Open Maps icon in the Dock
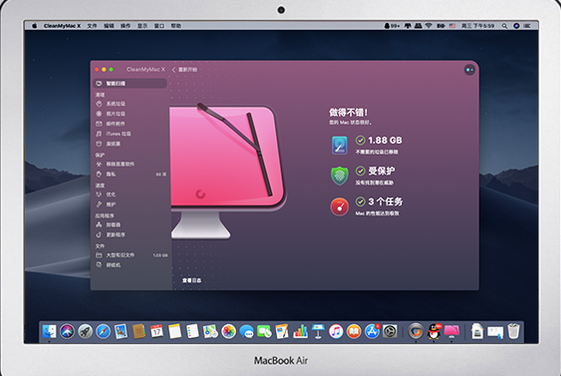Image resolution: width=561 pixels, height=376 pixels. point(210,332)
